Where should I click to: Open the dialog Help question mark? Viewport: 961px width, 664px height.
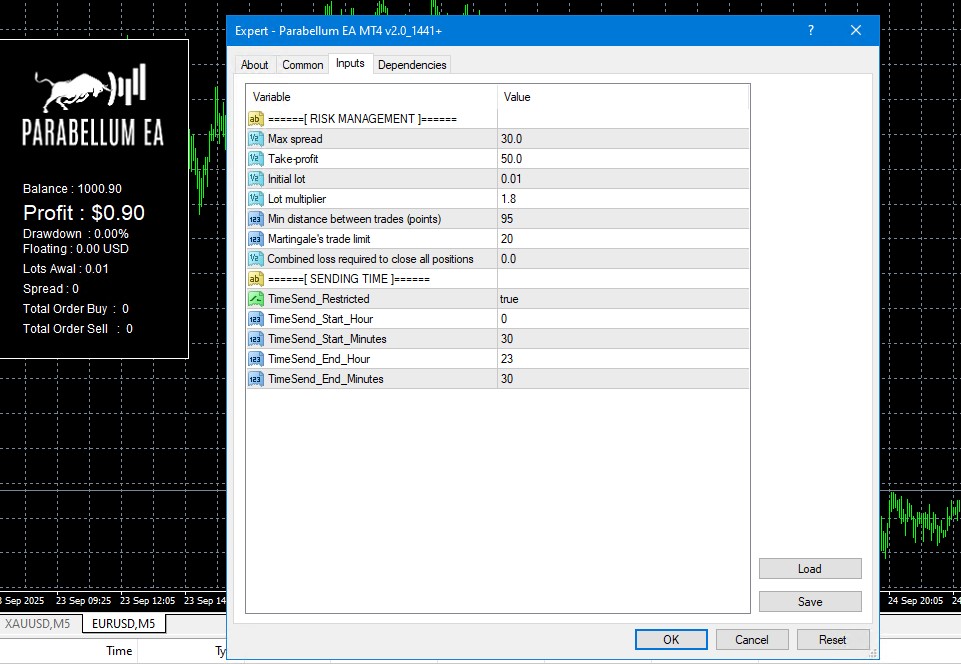tap(811, 30)
